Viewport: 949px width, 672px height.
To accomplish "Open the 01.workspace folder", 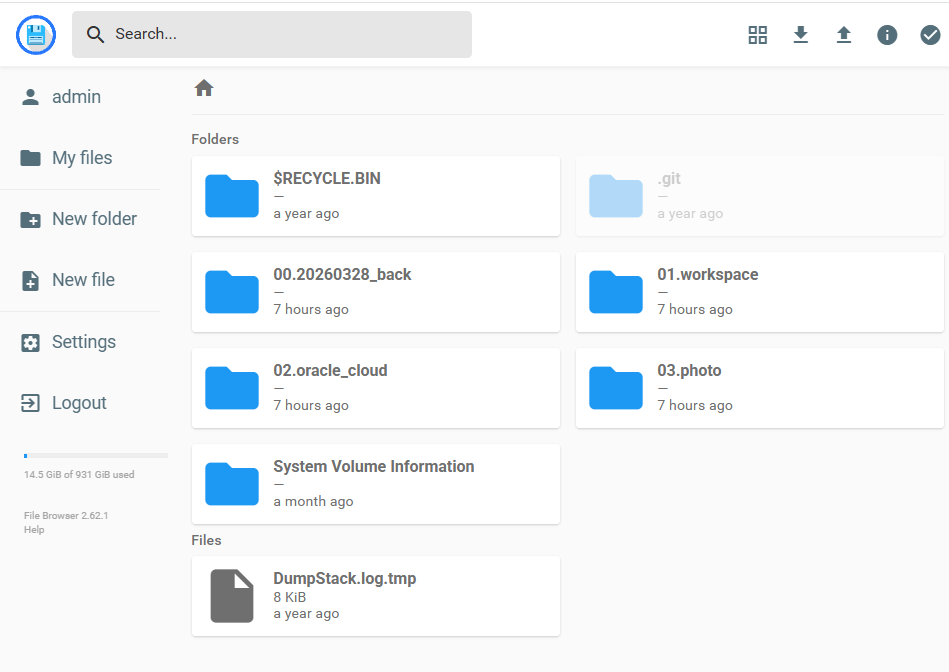I will point(760,291).
